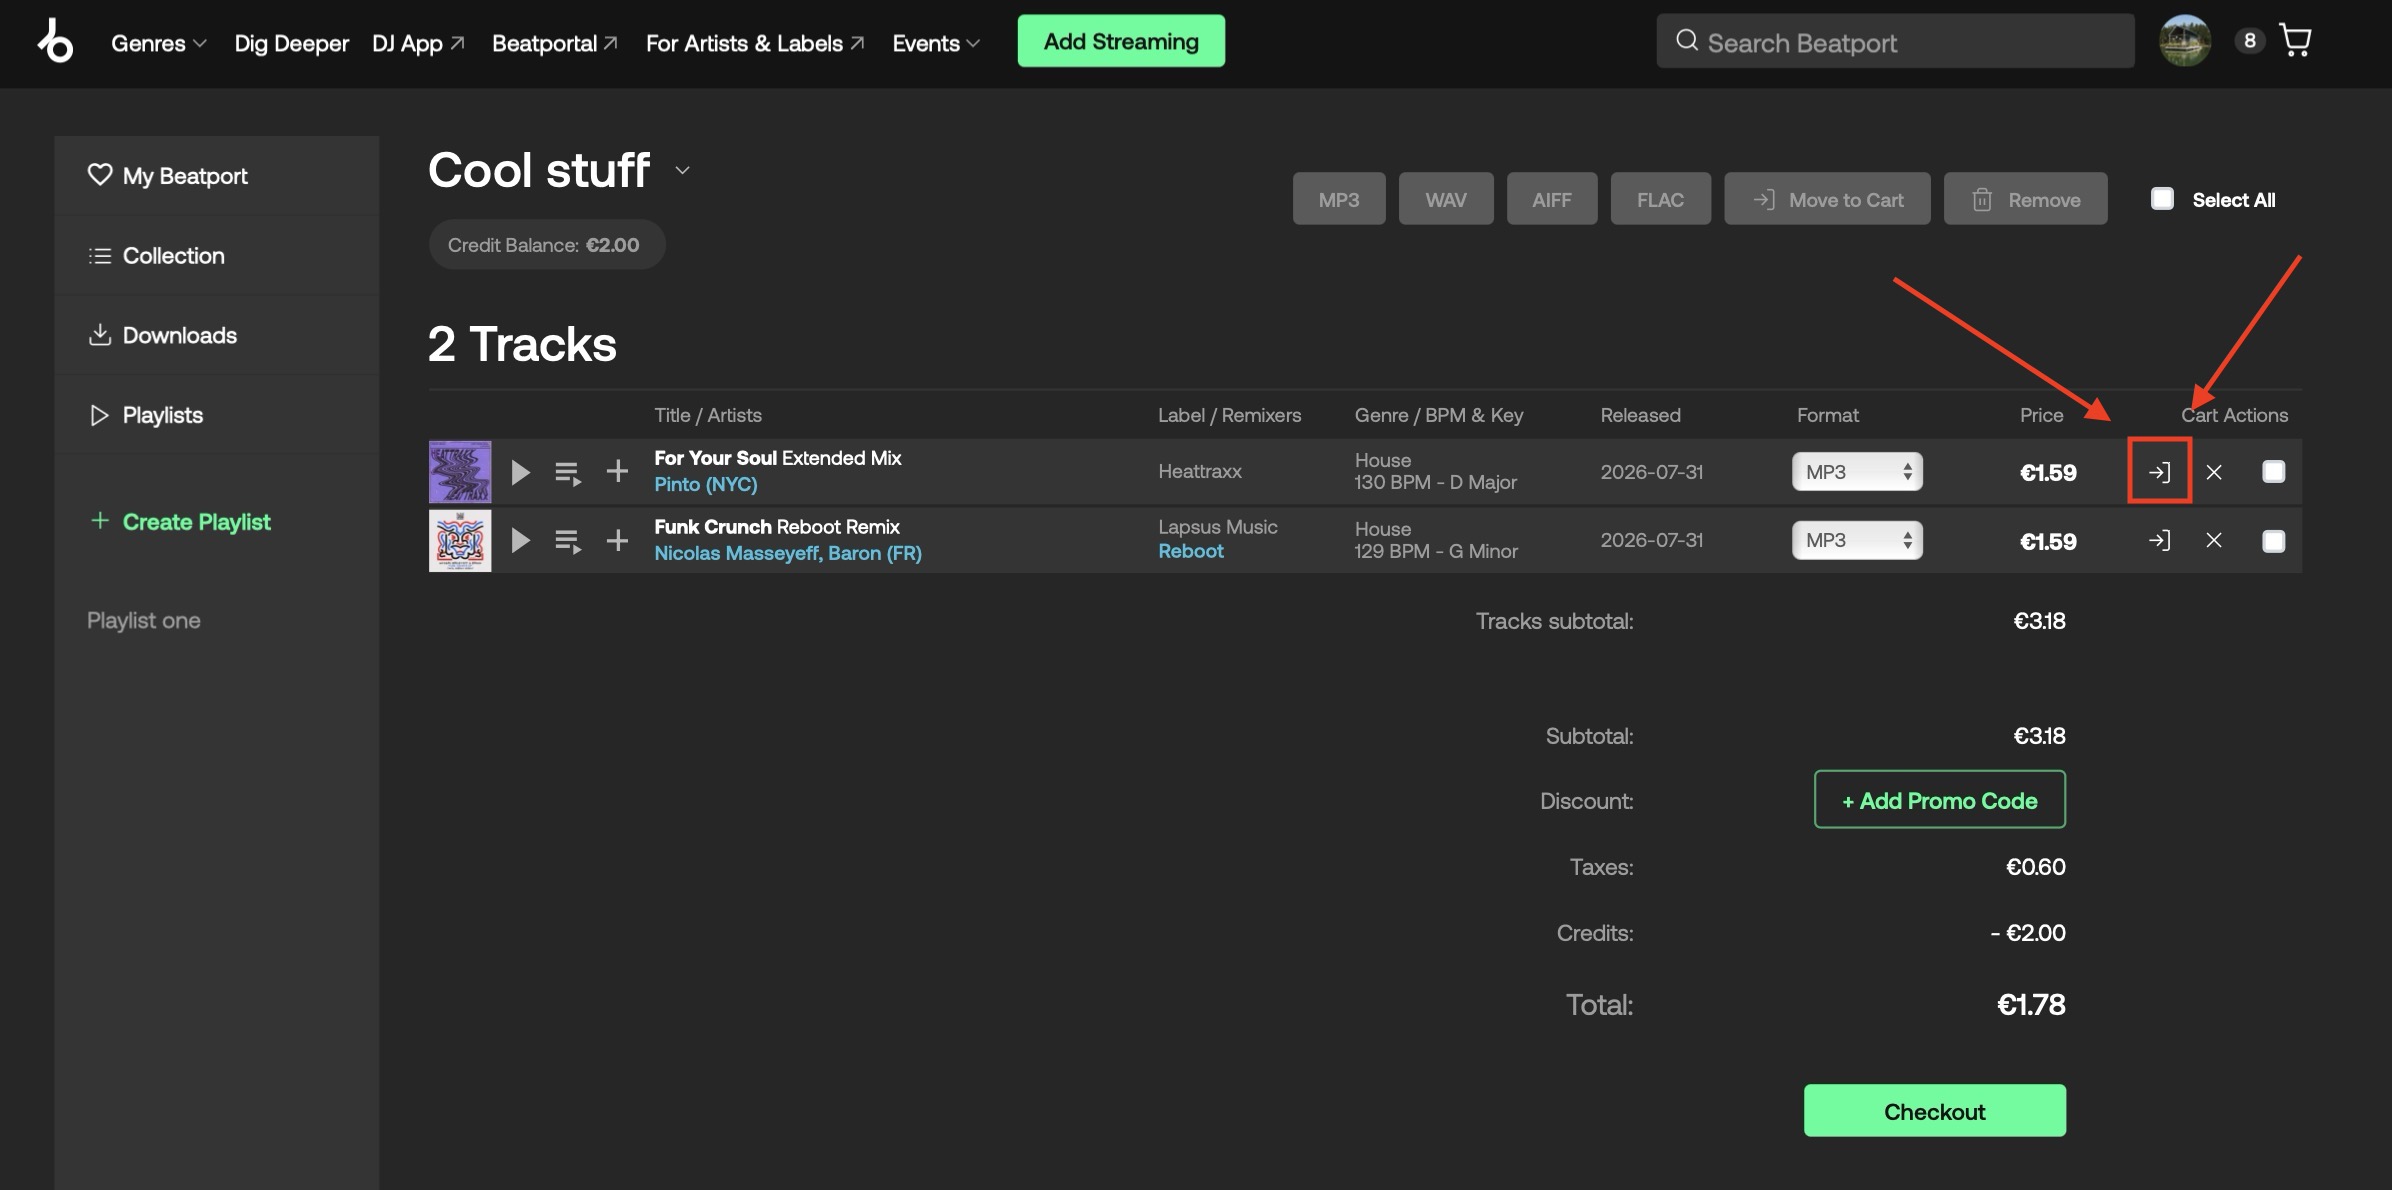This screenshot has height=1190, width=2392.
Task: Click the search magnifier icon
Action: 1687,41
